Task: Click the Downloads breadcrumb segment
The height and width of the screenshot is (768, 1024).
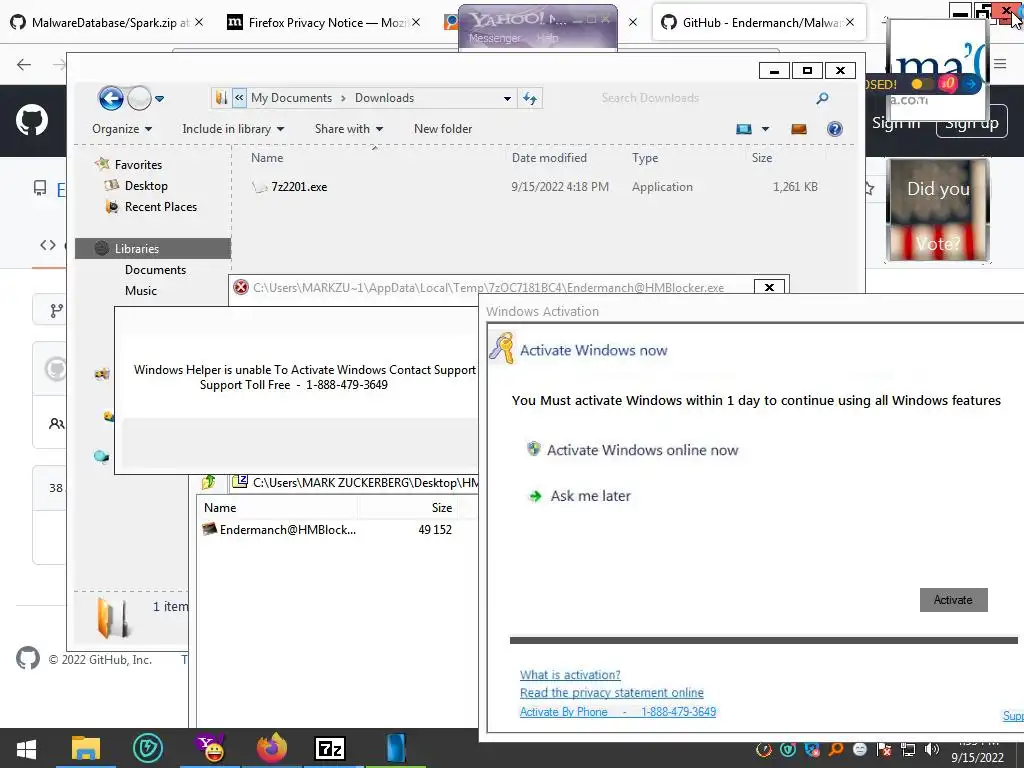Action: (x=384, y=98)
